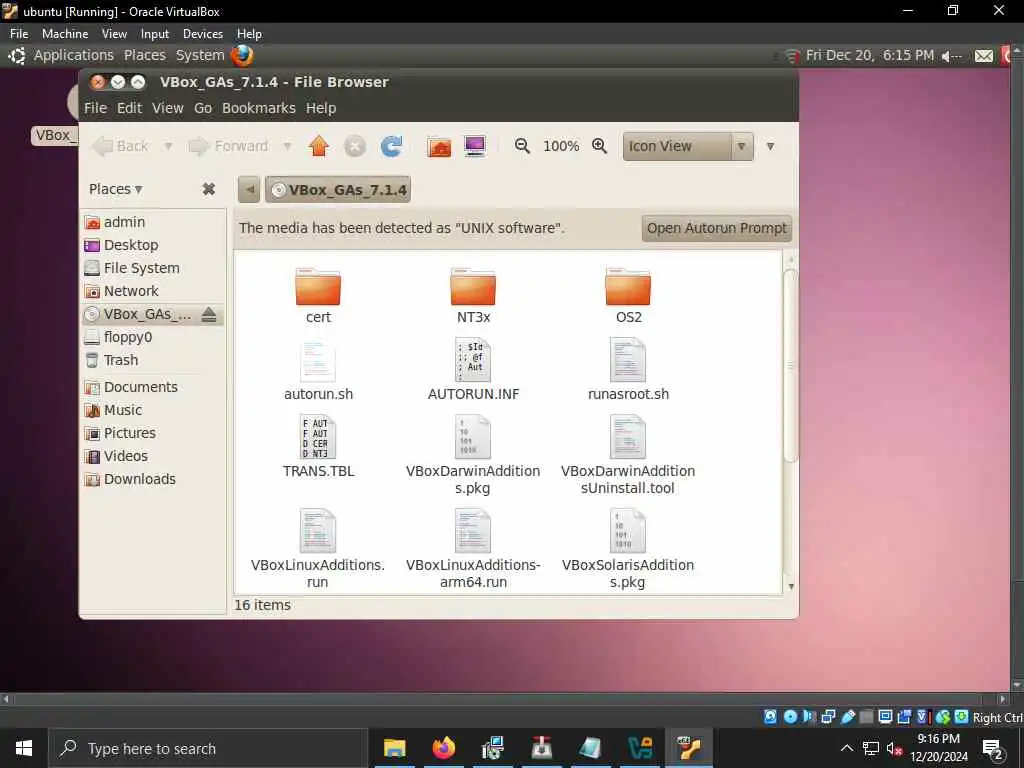Click the mail envelope indicator in Ubuntu panel
Viewport: 1024px width, 768px height.
(x=984, y=56)
